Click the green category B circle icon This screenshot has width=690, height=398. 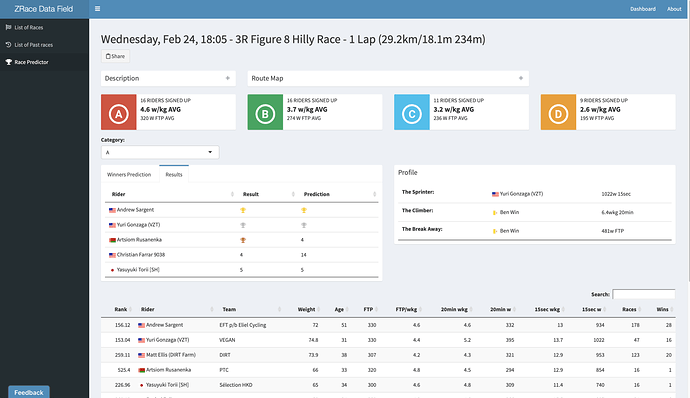(265, 114)
